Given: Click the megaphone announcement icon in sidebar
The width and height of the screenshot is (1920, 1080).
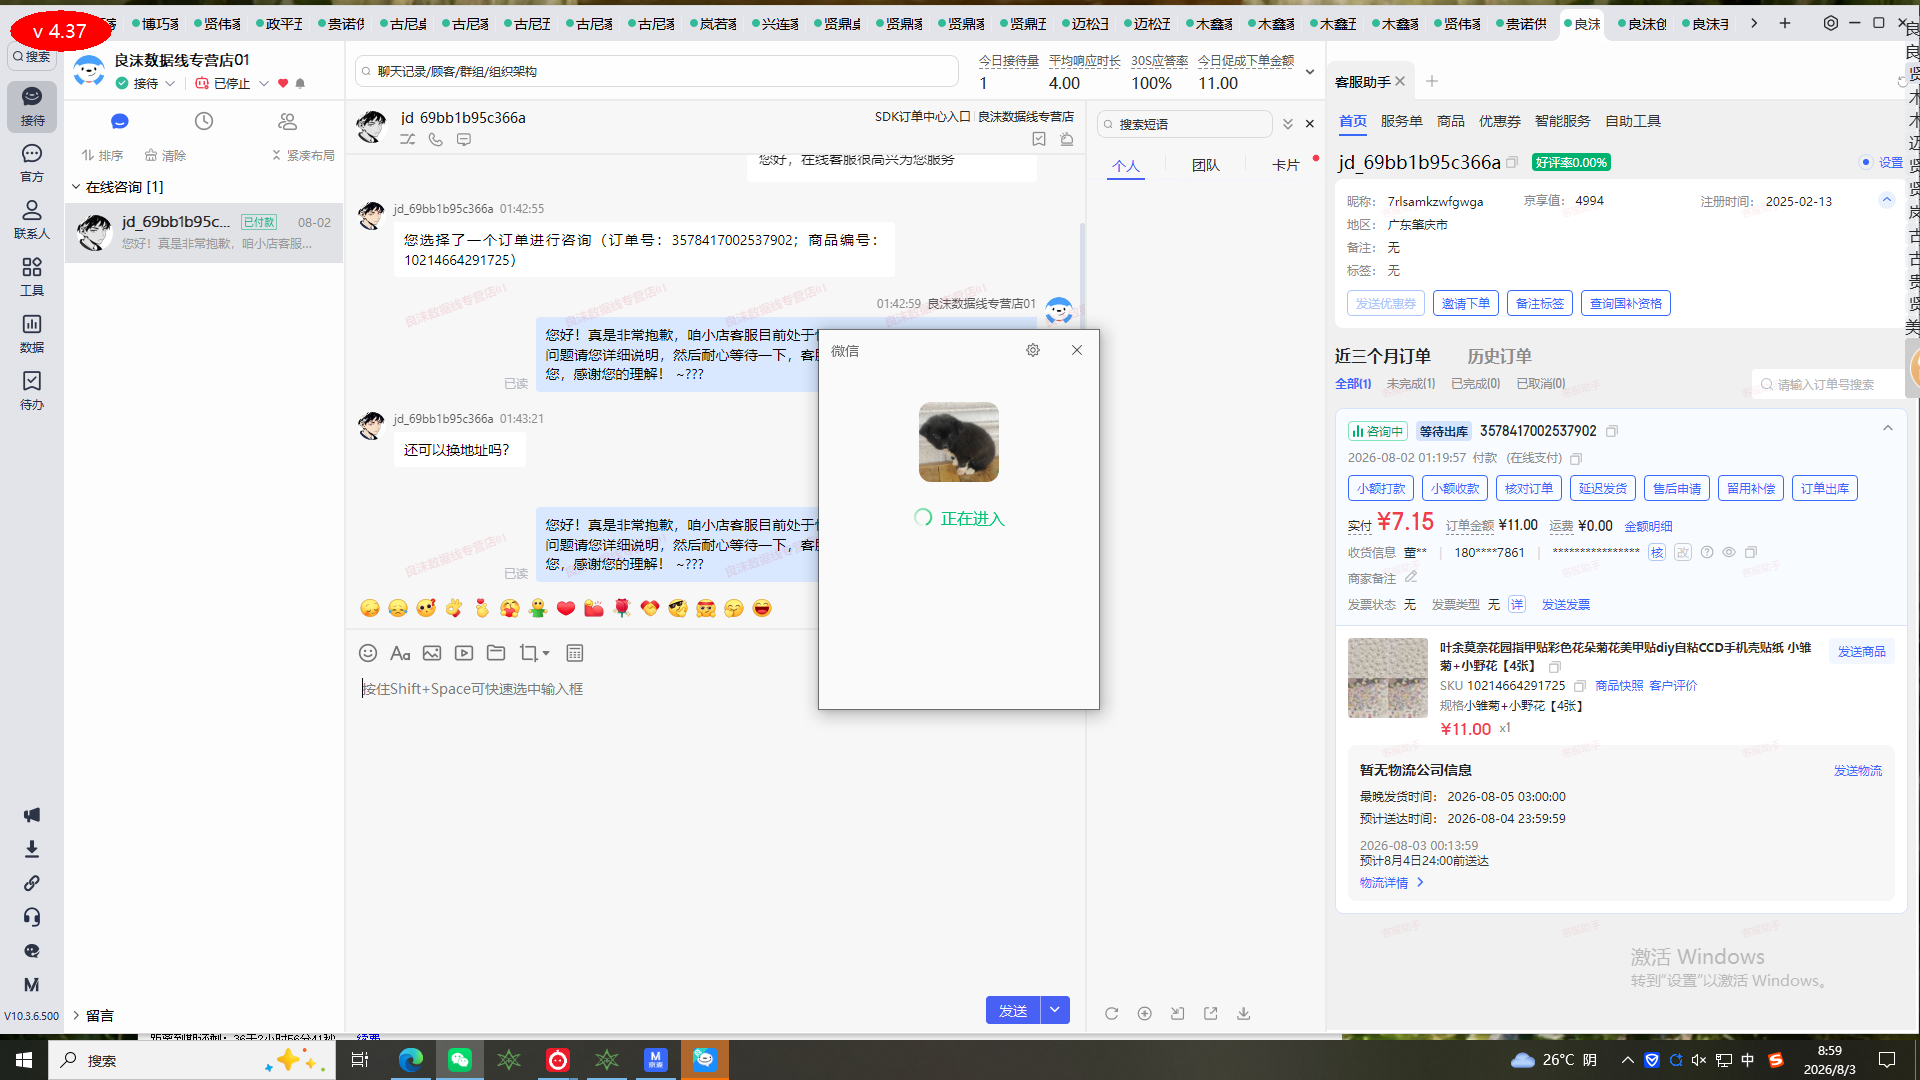Looking at the screenshot, I should [x=32, y=815].
